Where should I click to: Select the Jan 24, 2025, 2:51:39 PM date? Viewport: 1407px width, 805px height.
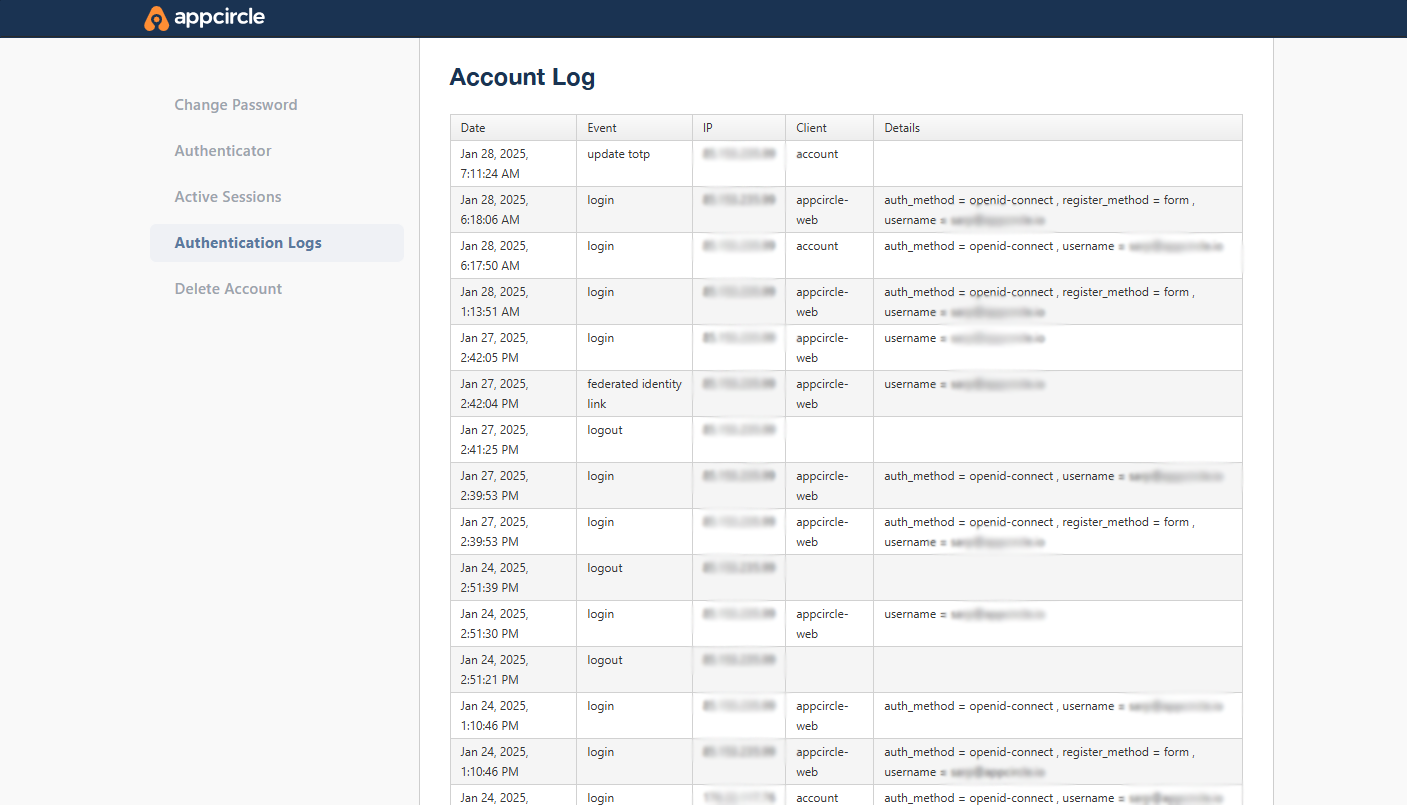495,578
